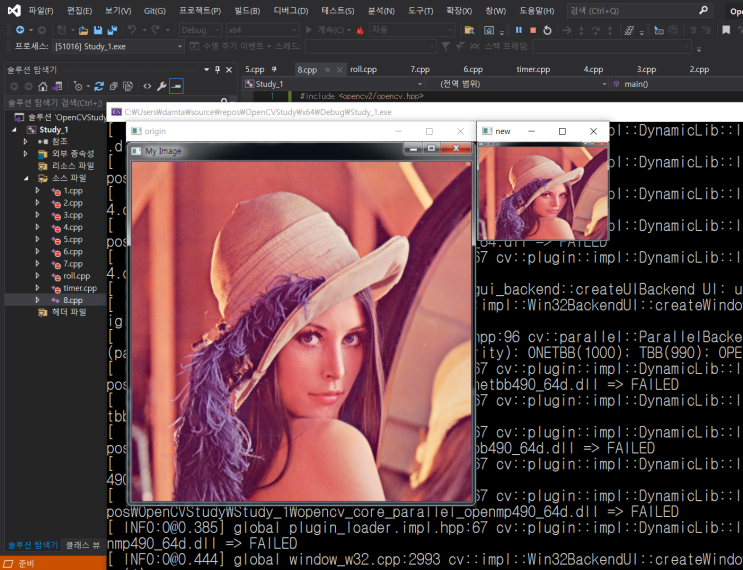This screenshot has height=570, width=743.
Task: Click the Hot Reload flame icon
Action: pos(360,30)
